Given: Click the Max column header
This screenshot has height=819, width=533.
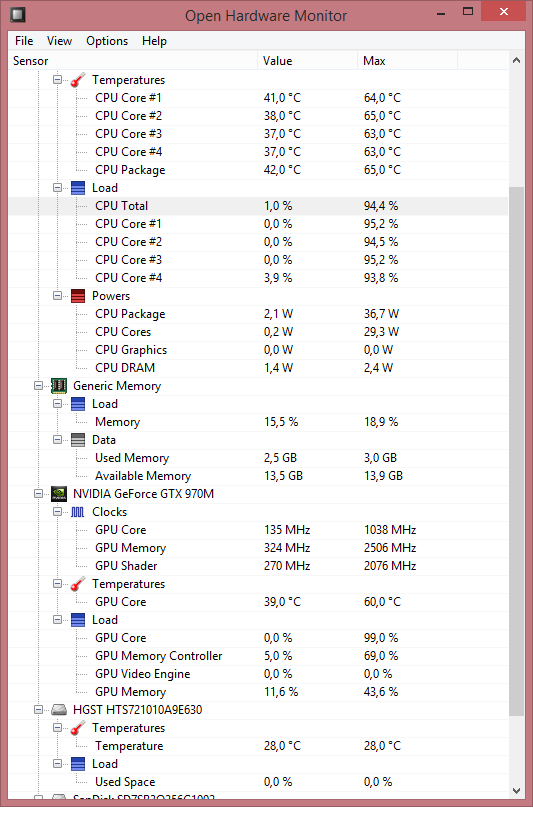Looking at the screenshot, I should (x=407, y=61).
